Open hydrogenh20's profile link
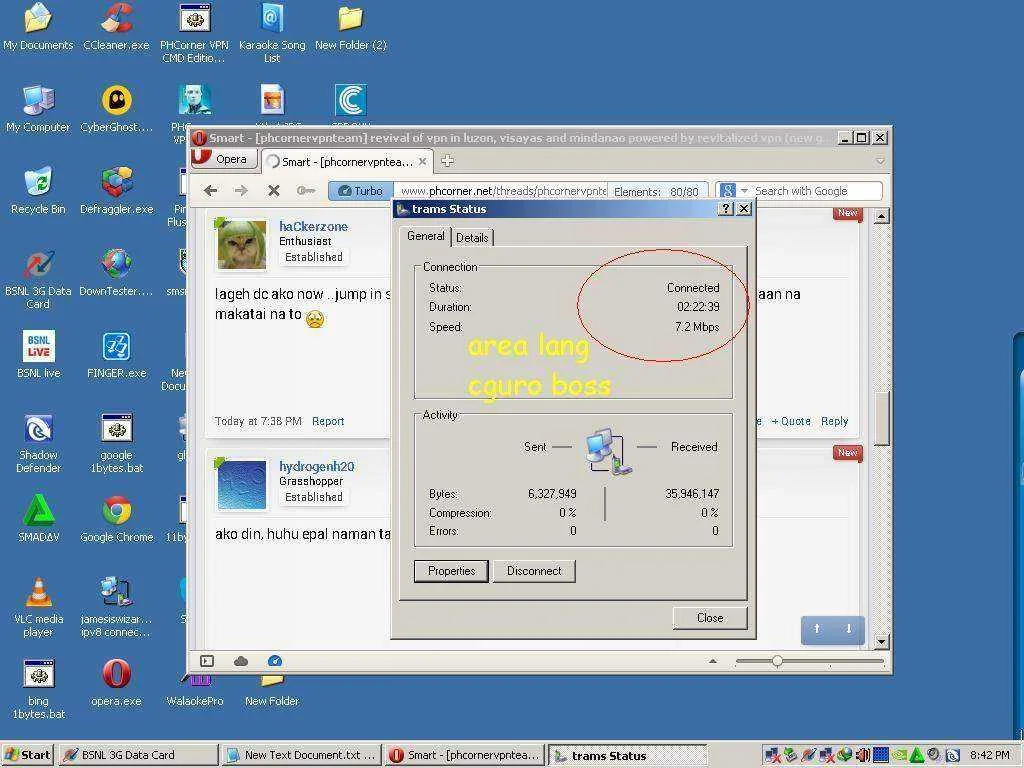The height and width of the screenshot is (768, 1024). pyautogui.click(x=317, y=466)
